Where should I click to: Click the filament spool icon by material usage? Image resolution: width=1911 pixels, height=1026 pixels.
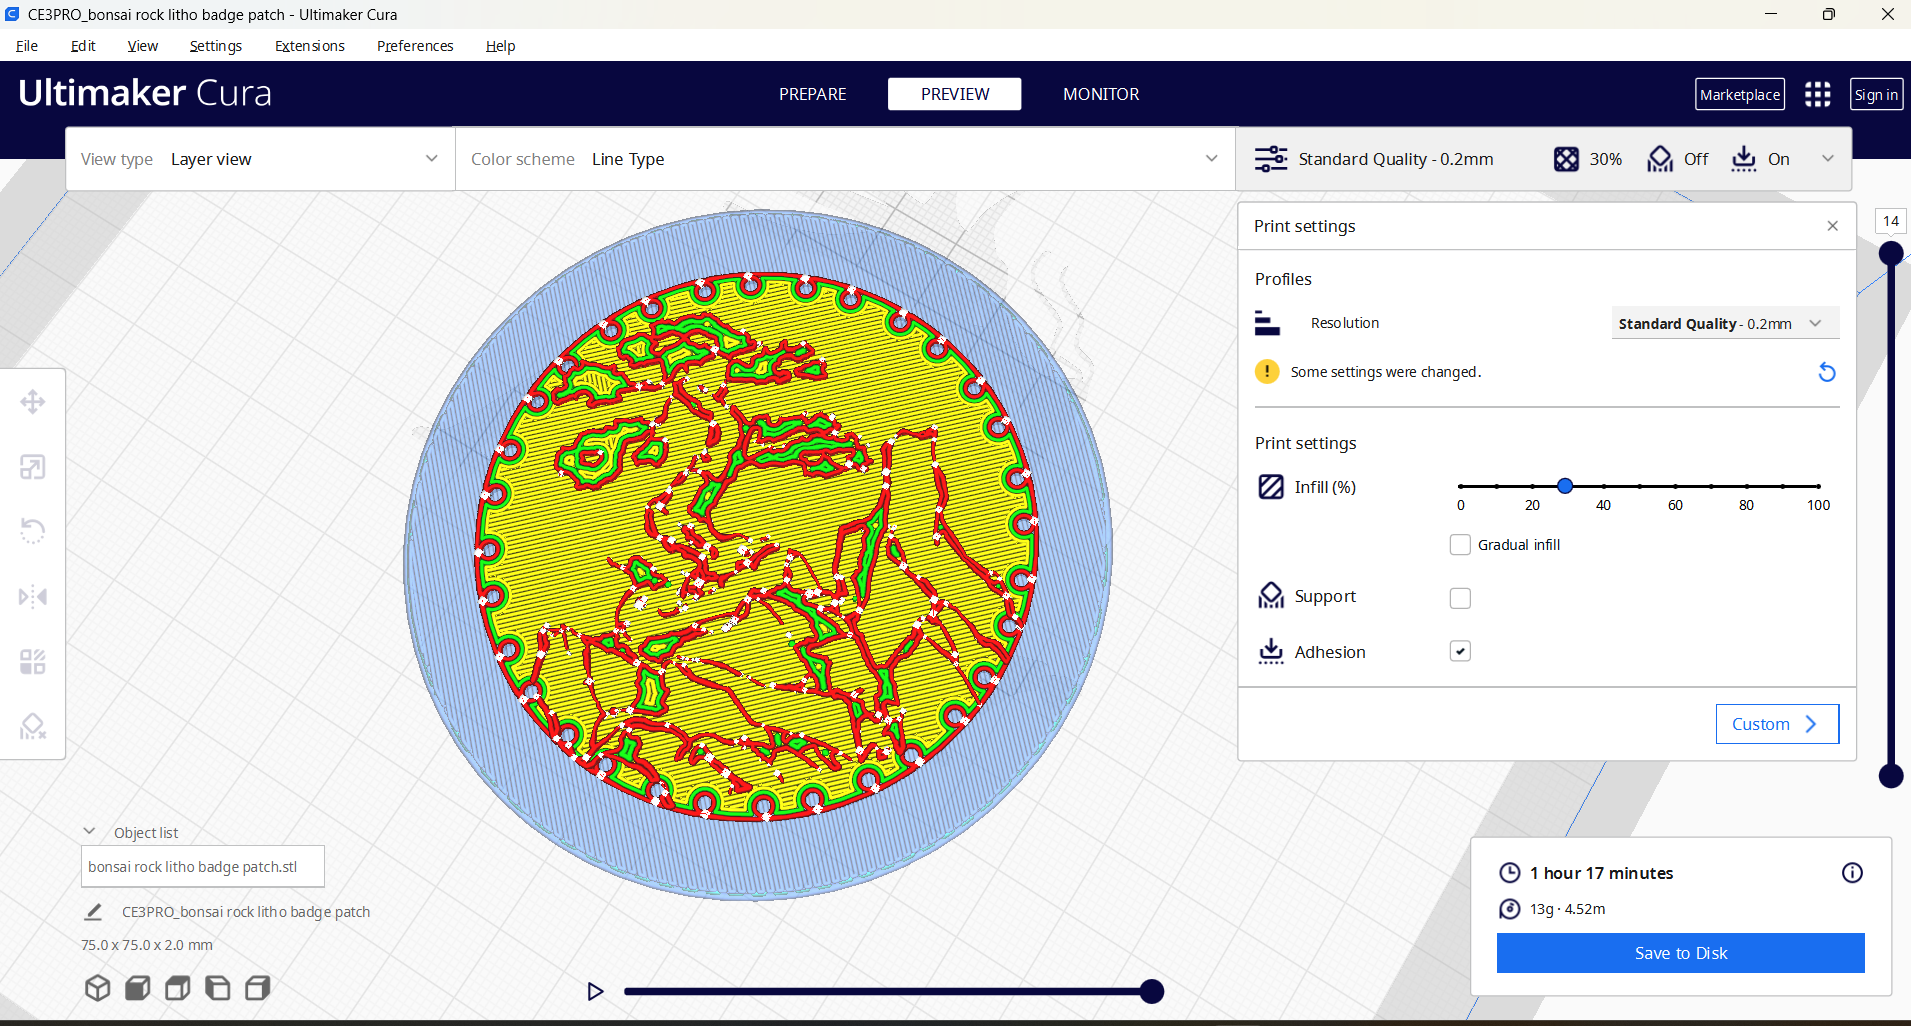point(1510,909)
